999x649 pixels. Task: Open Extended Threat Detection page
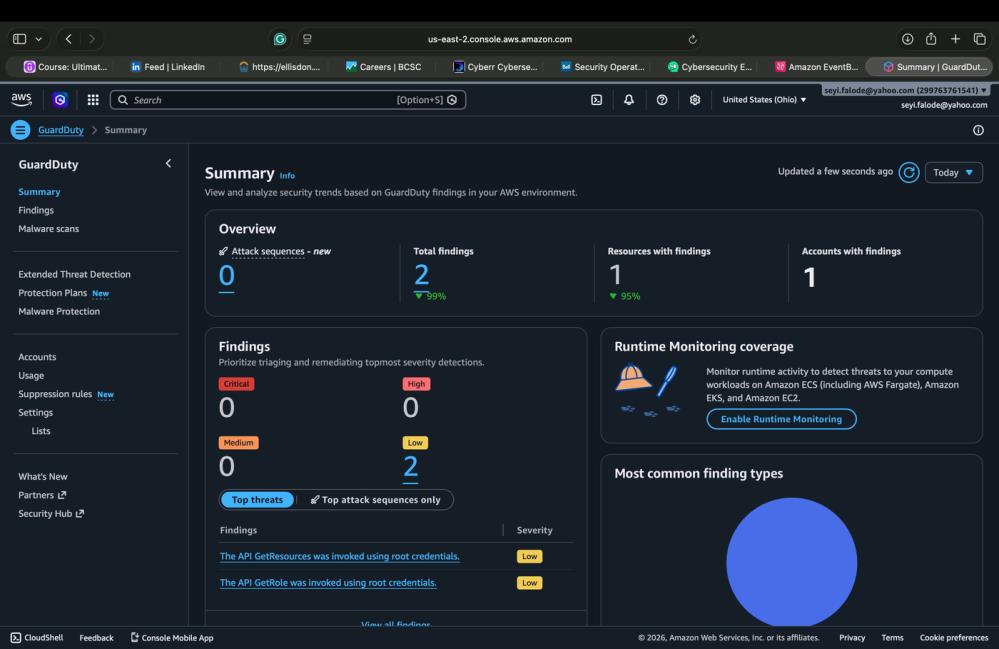[74, 275]
